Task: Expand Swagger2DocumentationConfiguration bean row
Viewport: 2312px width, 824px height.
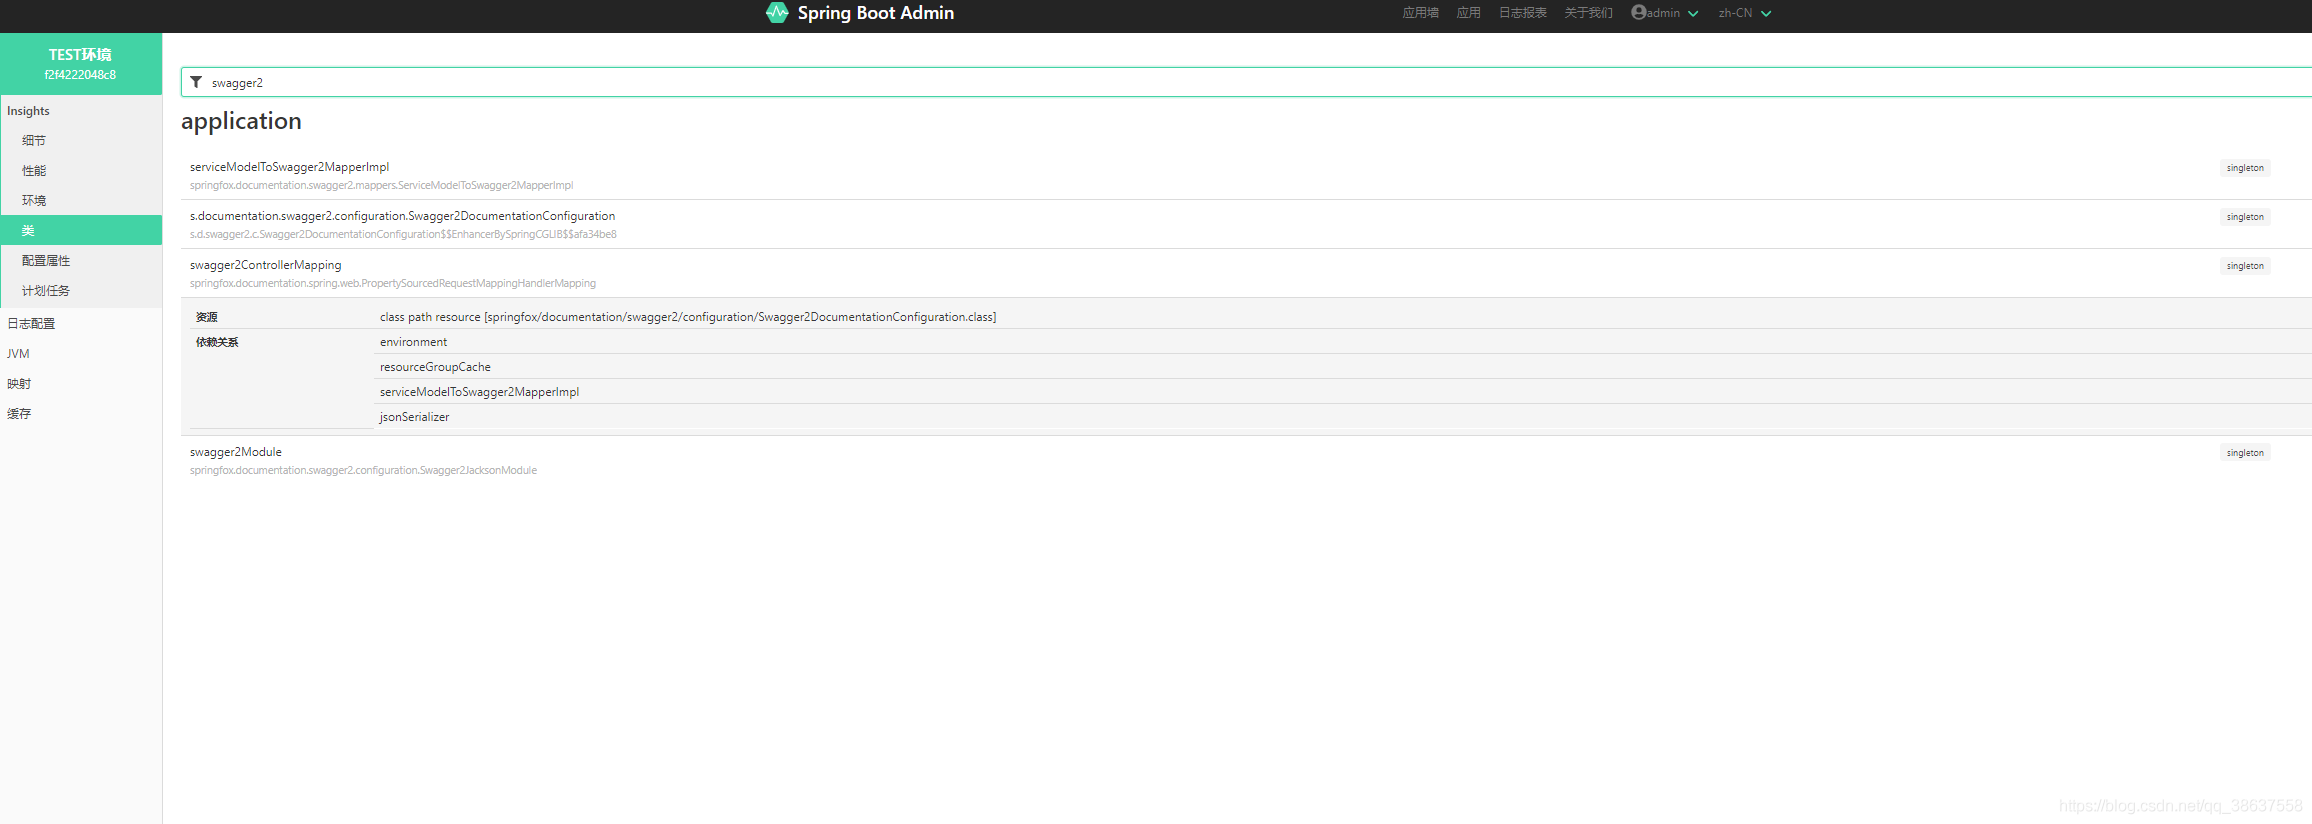Action: click(1246, 224)
